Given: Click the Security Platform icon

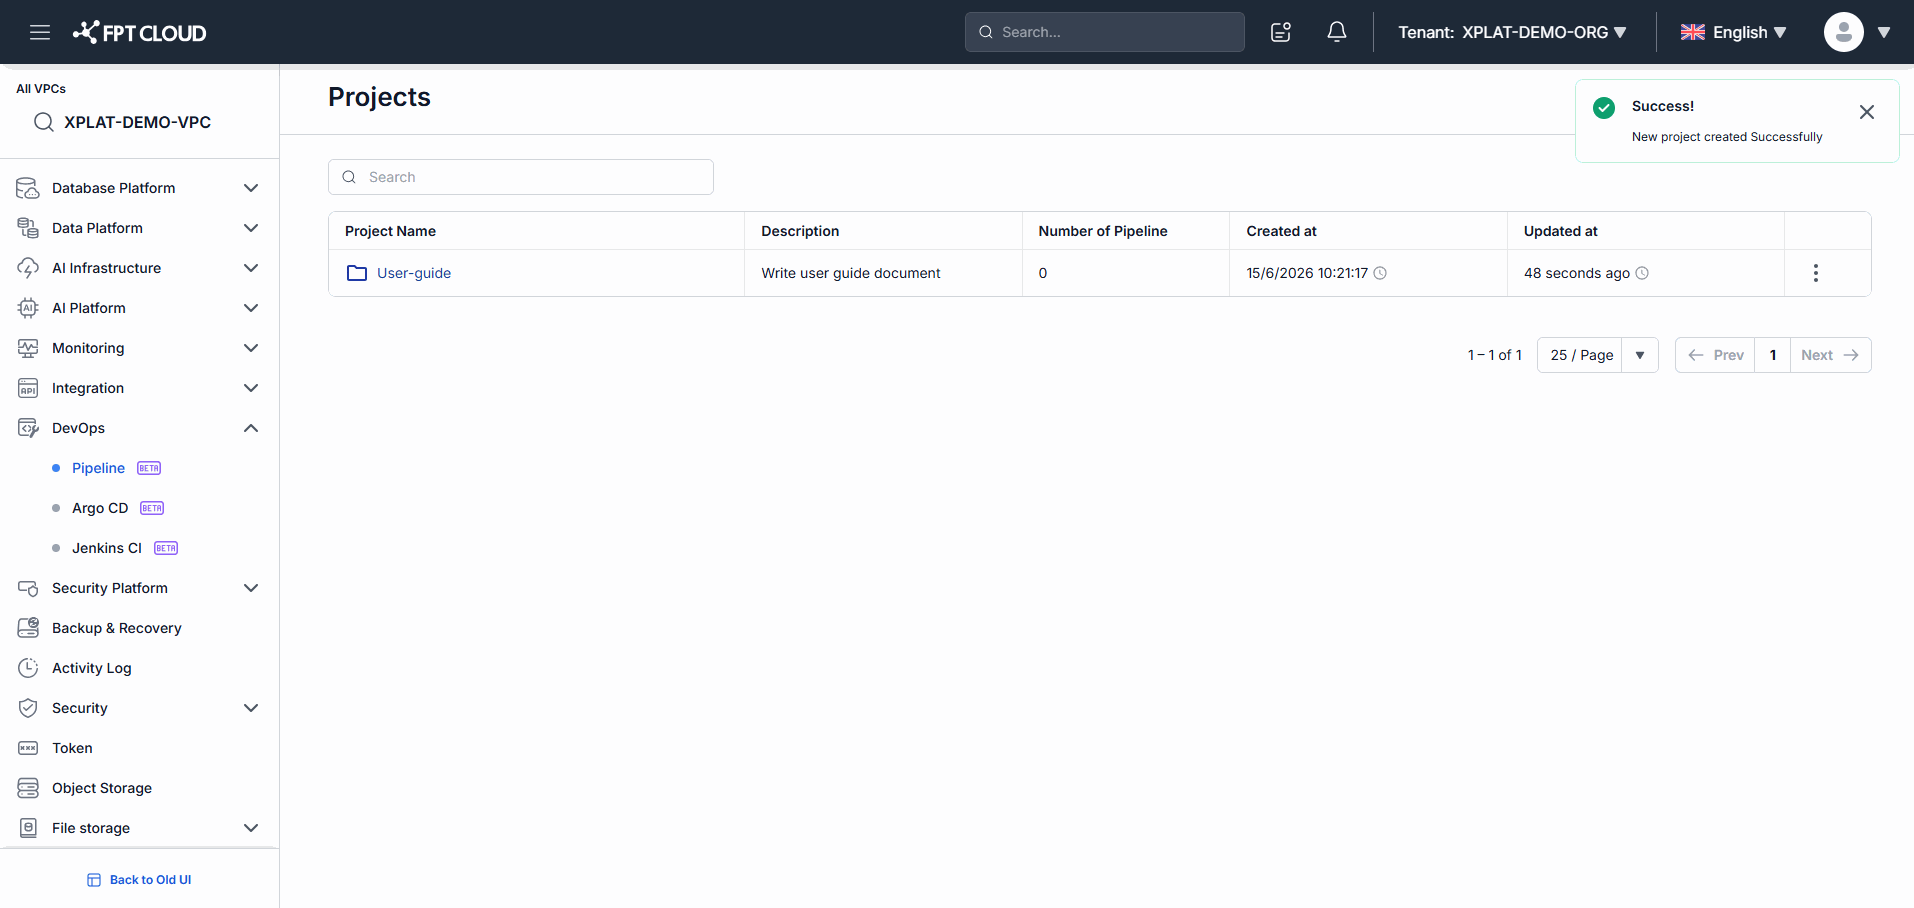Looking at the screenshot, I should (x=28, y=588).
